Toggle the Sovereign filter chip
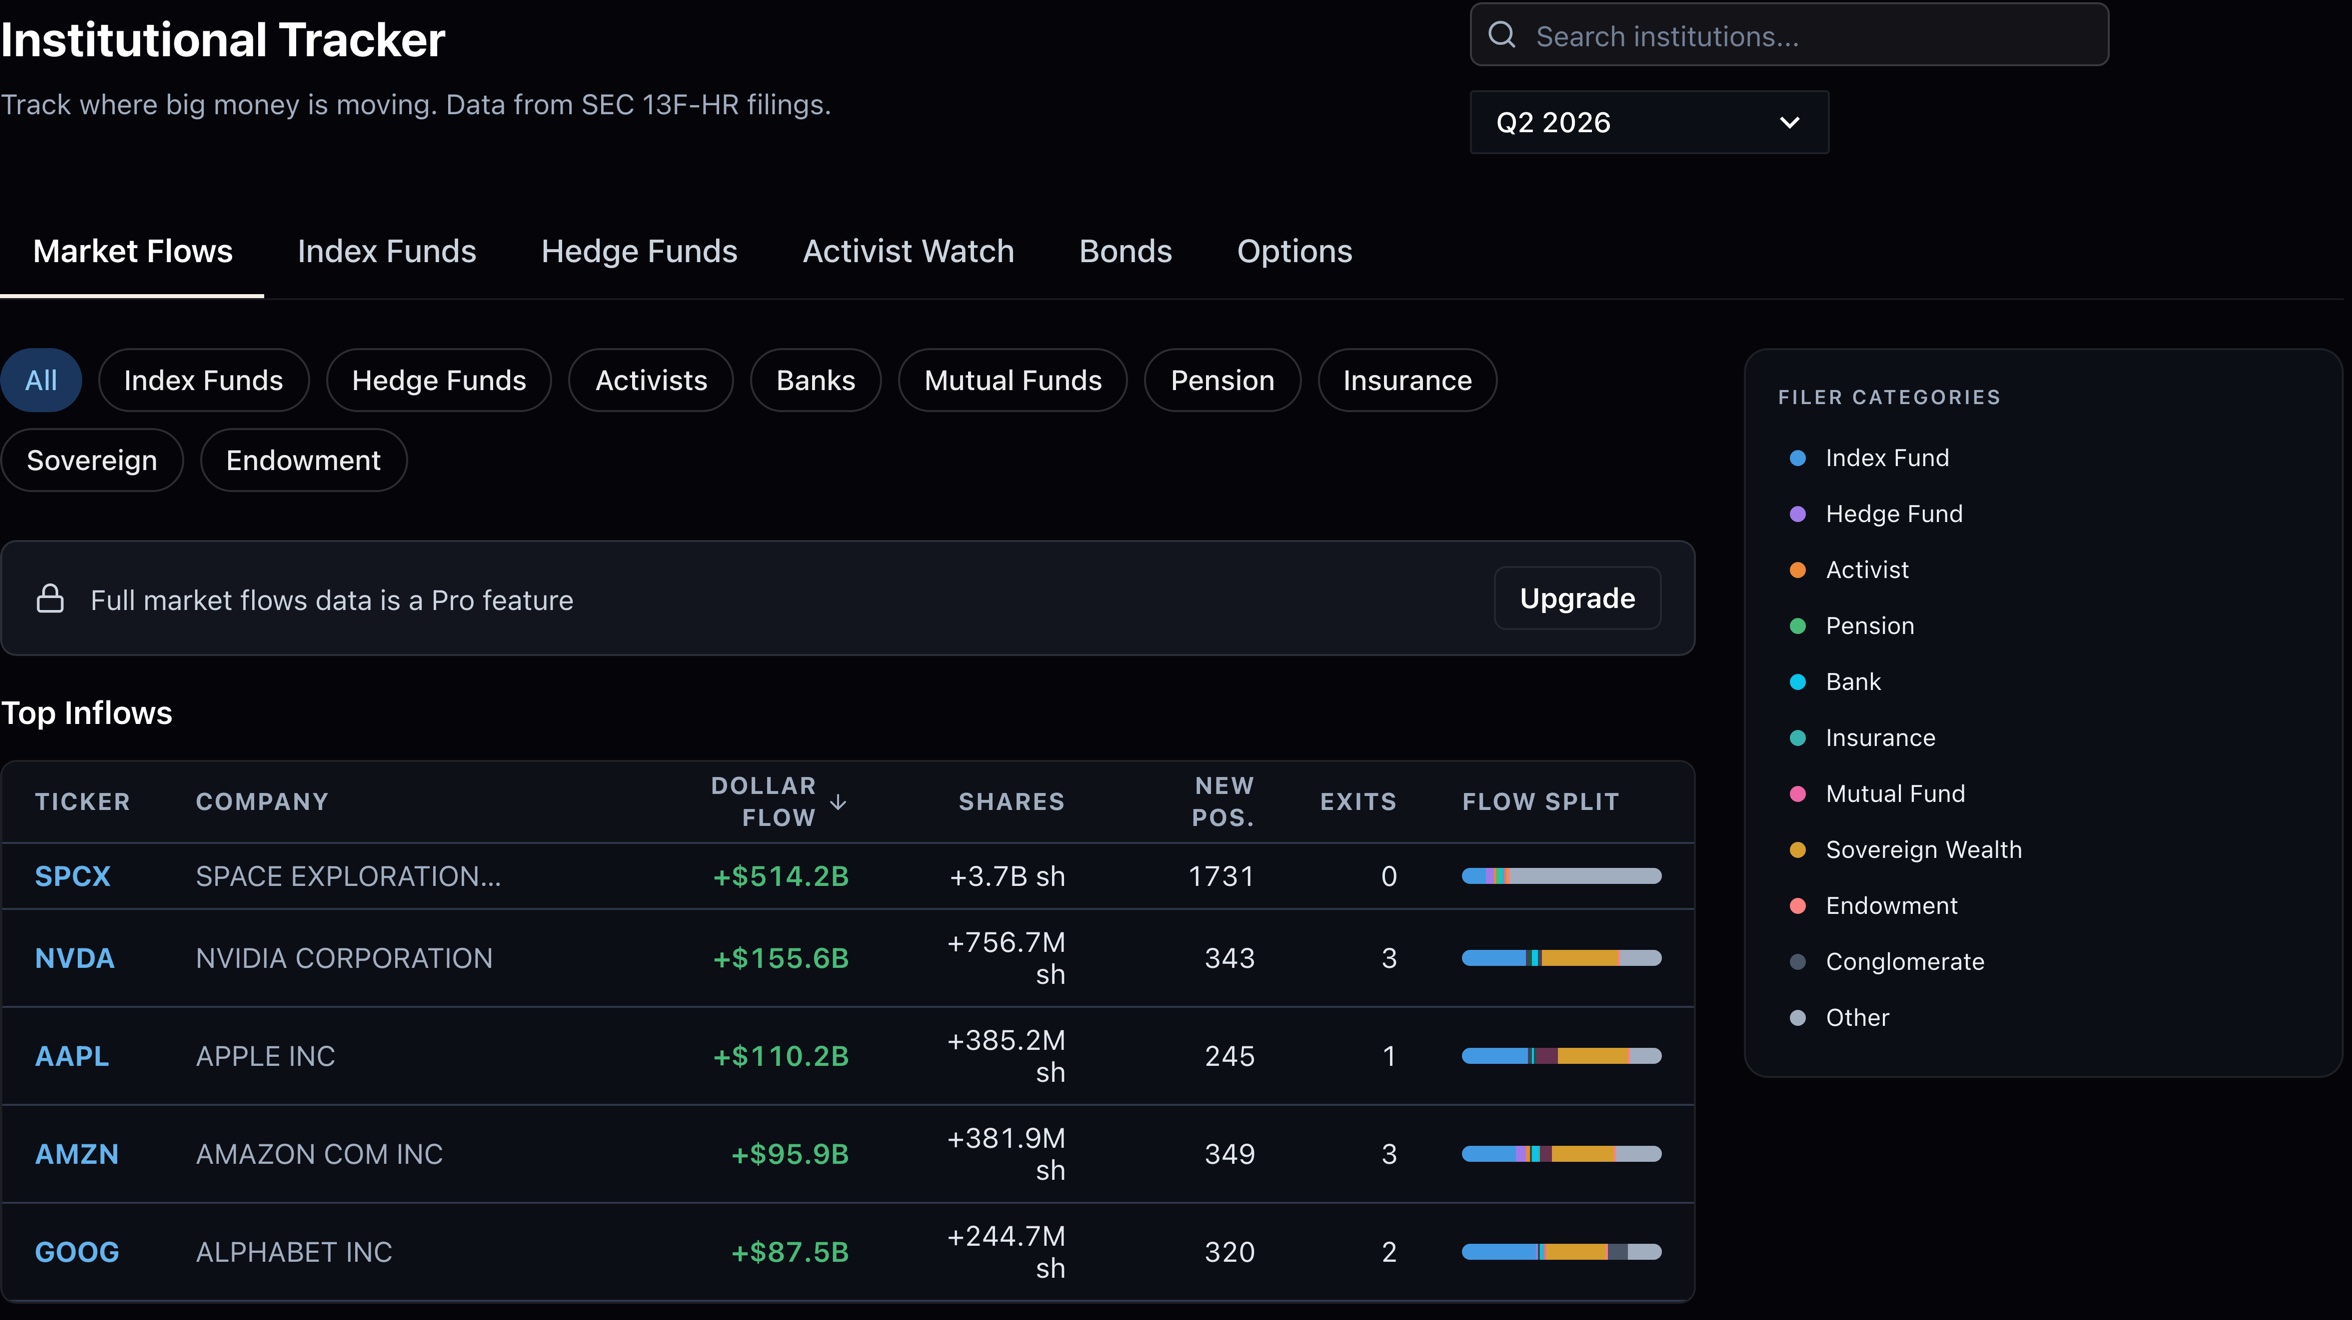Viewport: 2352px width, 1320px height. click(x=92, y=460)
